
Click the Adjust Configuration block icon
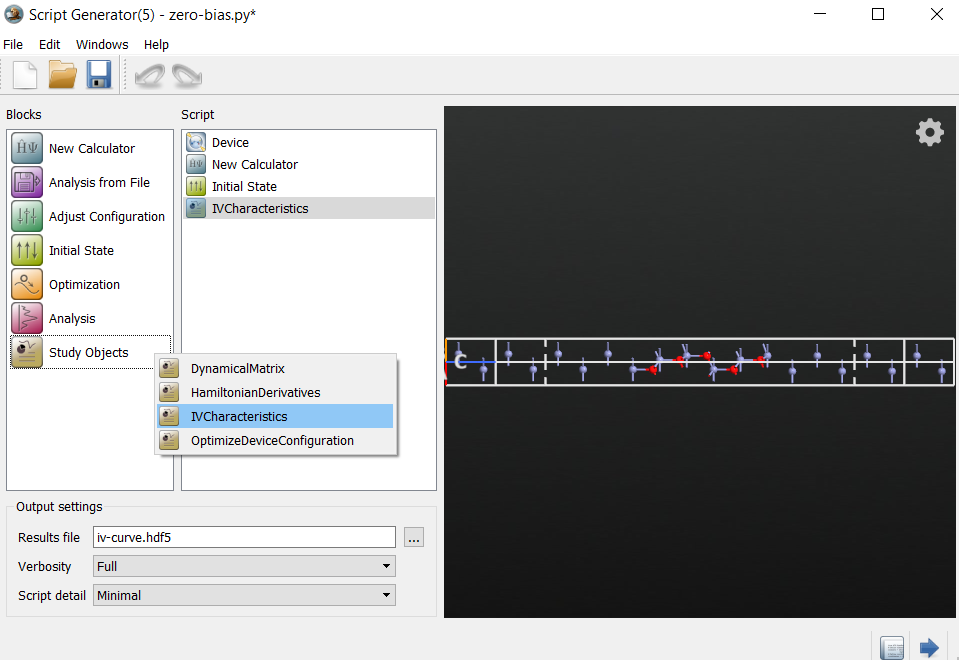coord(27,216)
